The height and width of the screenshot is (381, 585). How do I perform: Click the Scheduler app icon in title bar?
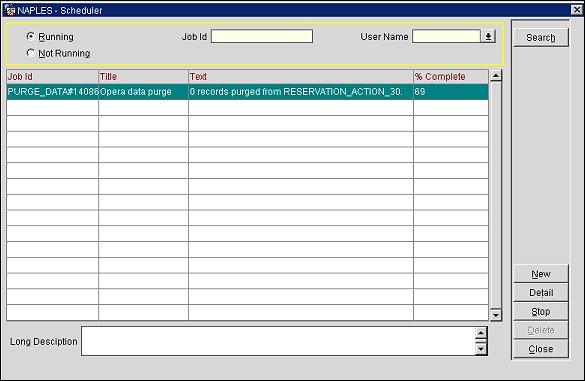pos(9,10)
